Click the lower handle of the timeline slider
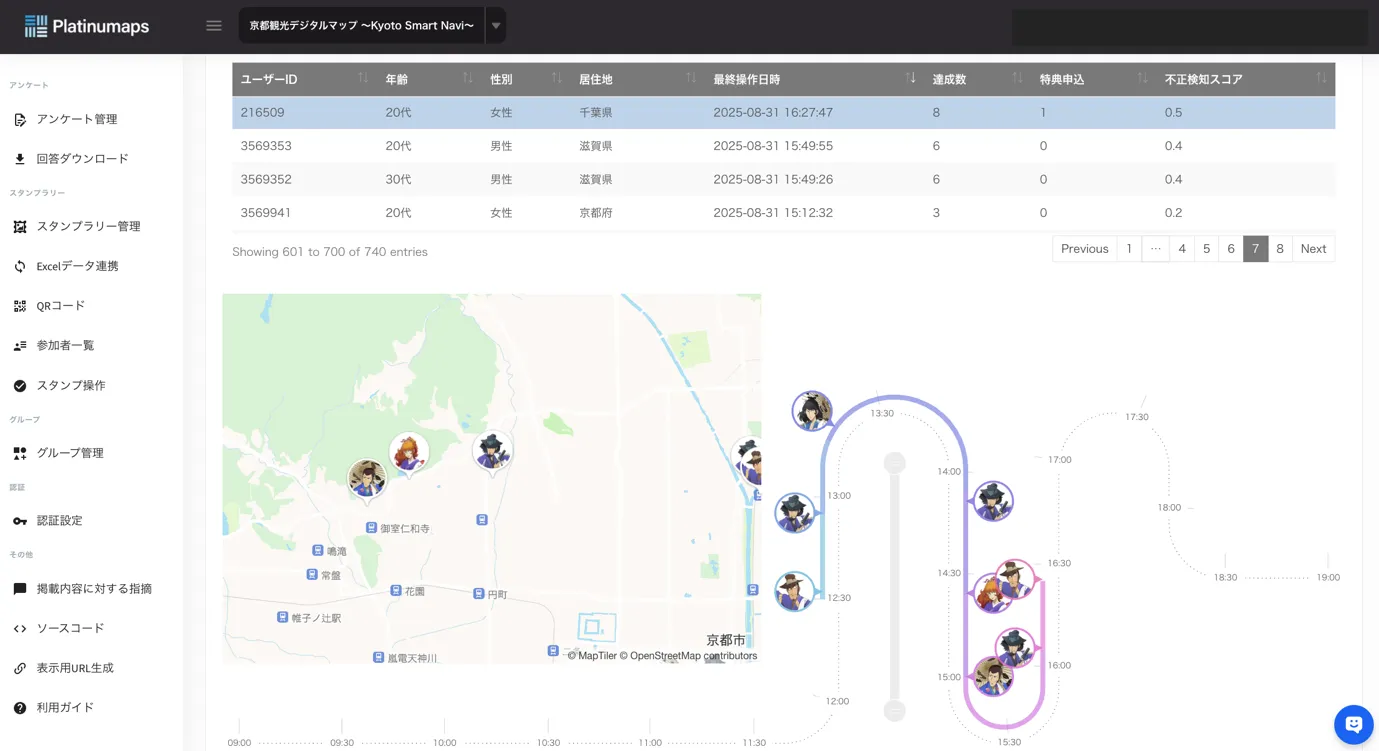This screenshot has height=751, width=1379. point(894,711)
